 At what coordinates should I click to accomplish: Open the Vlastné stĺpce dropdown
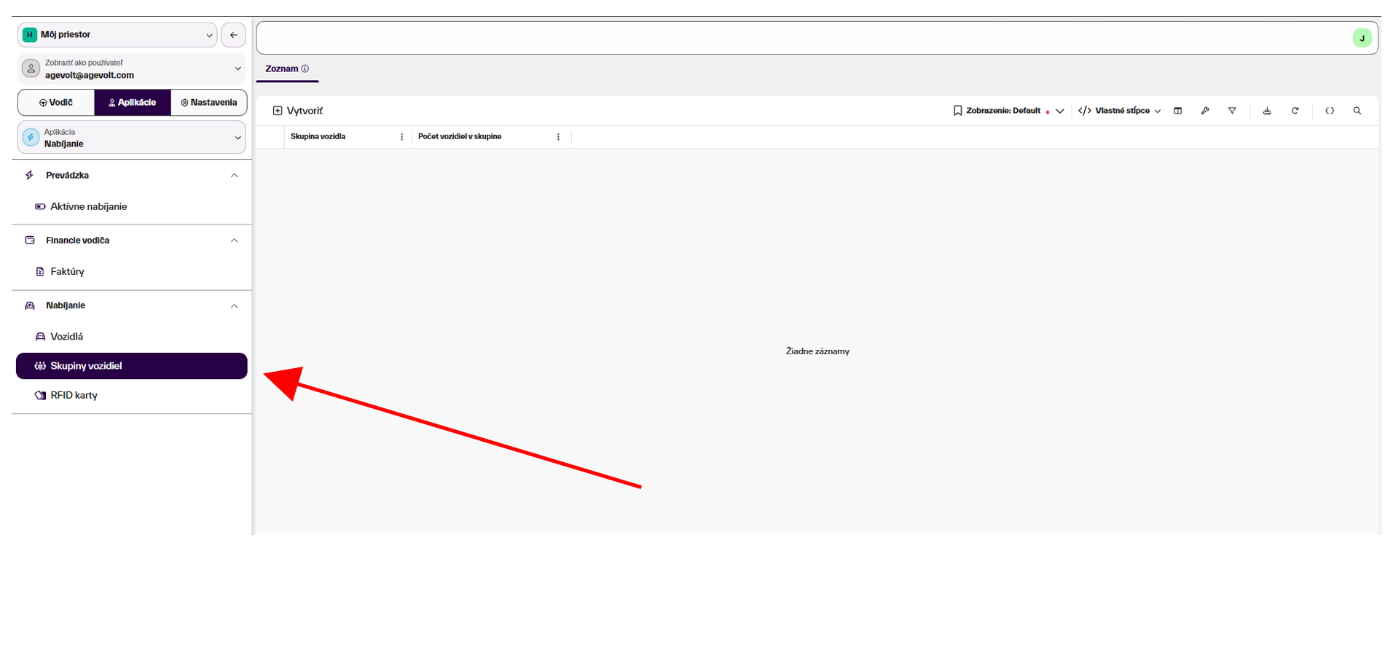(x=1120, y=111)
